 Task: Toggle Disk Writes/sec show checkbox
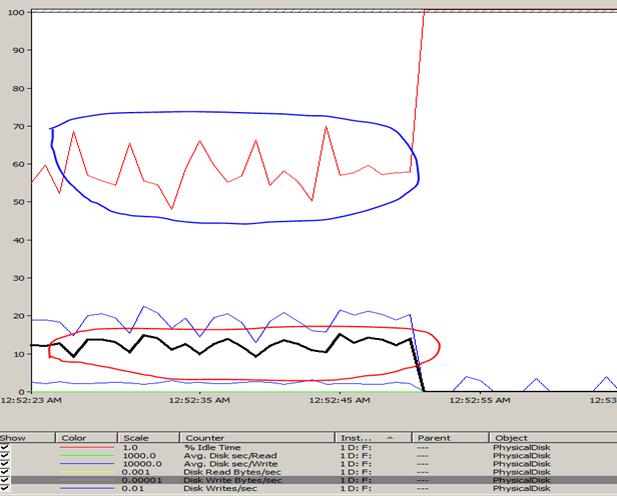(x=7, y=488)
